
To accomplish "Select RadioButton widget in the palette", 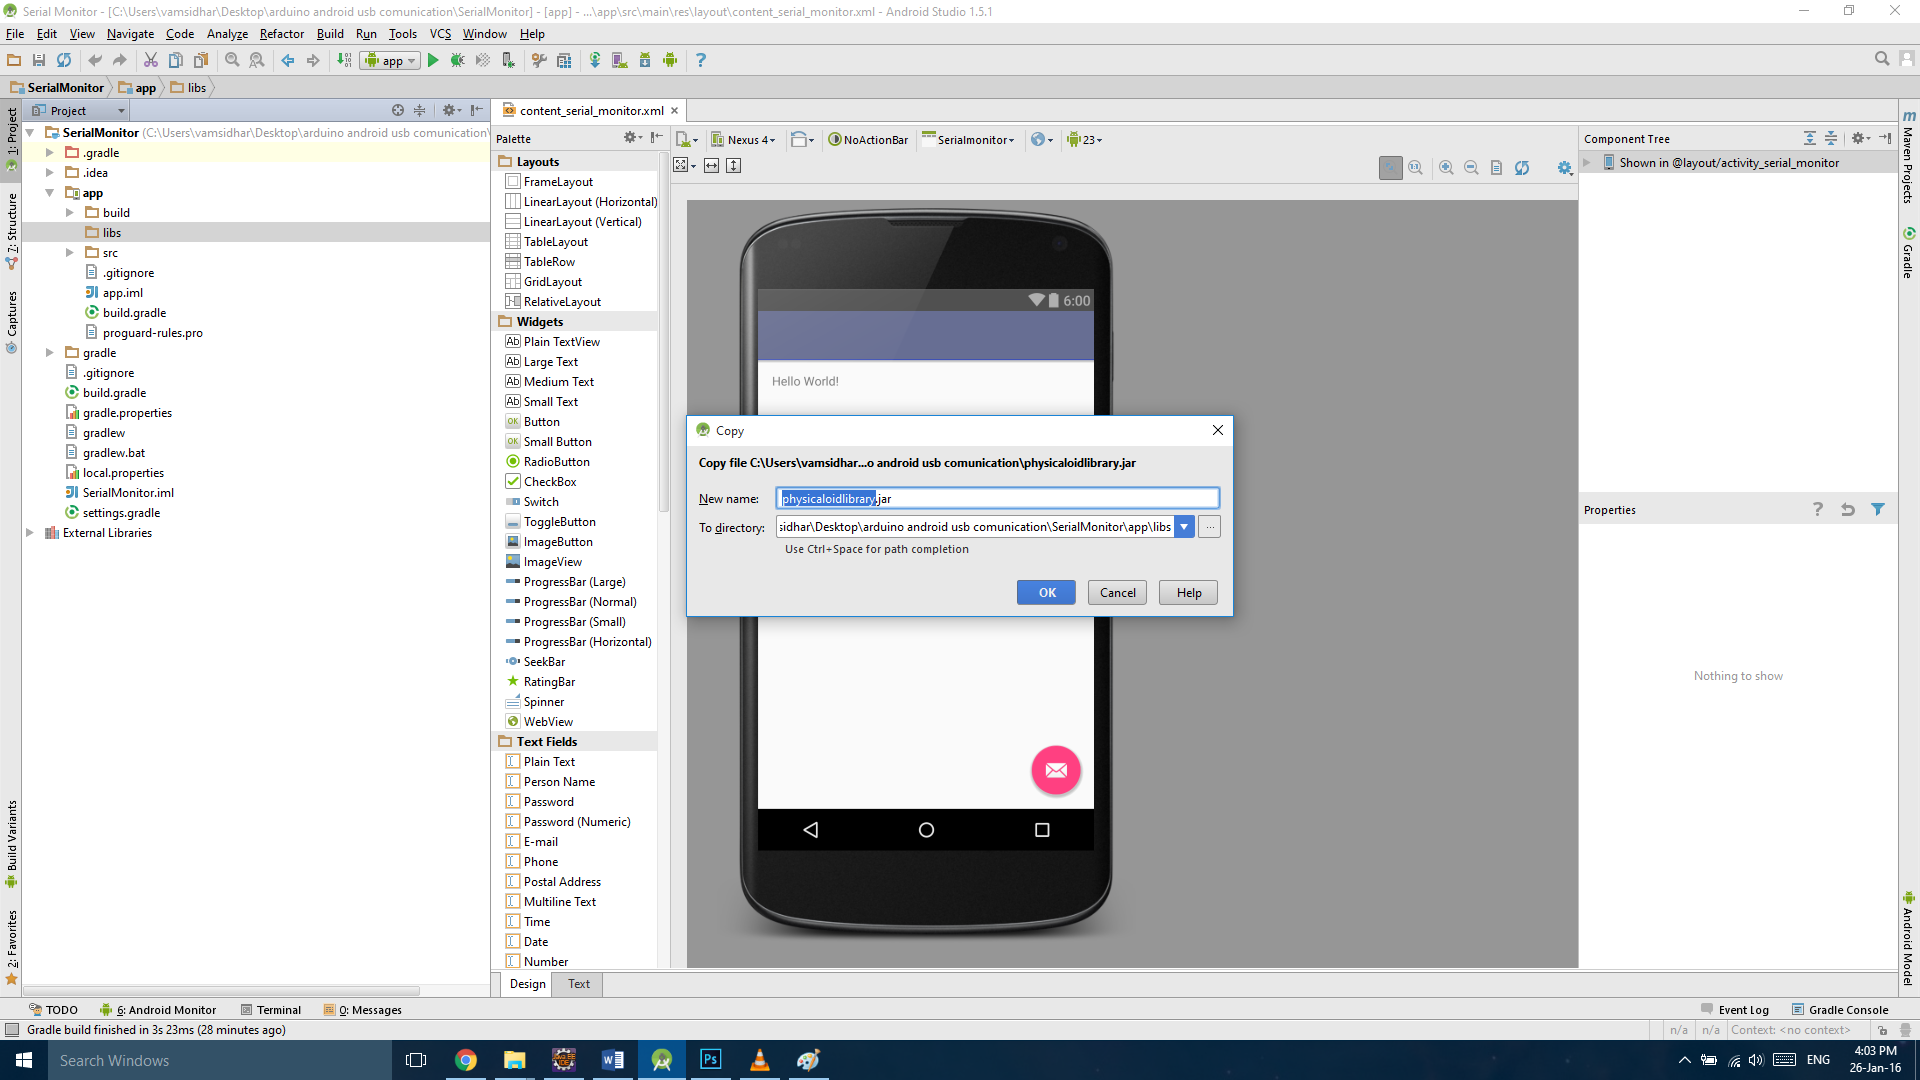I will tap(556, 462).
